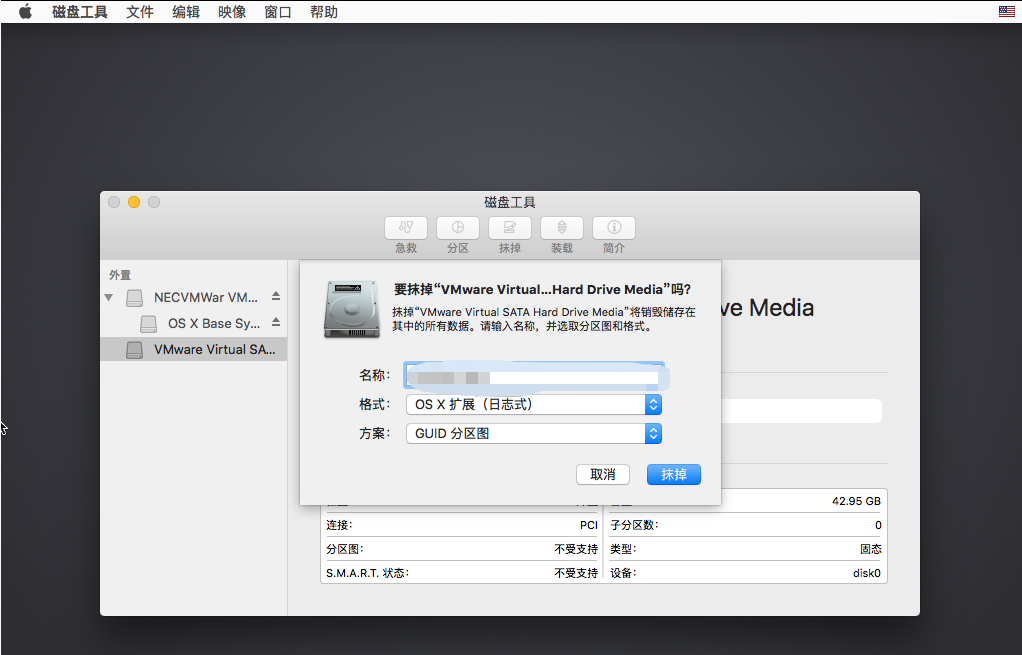1022x655 pixels.
Task: Click the 名称 name input field
Action: click(x=534, y=375)
